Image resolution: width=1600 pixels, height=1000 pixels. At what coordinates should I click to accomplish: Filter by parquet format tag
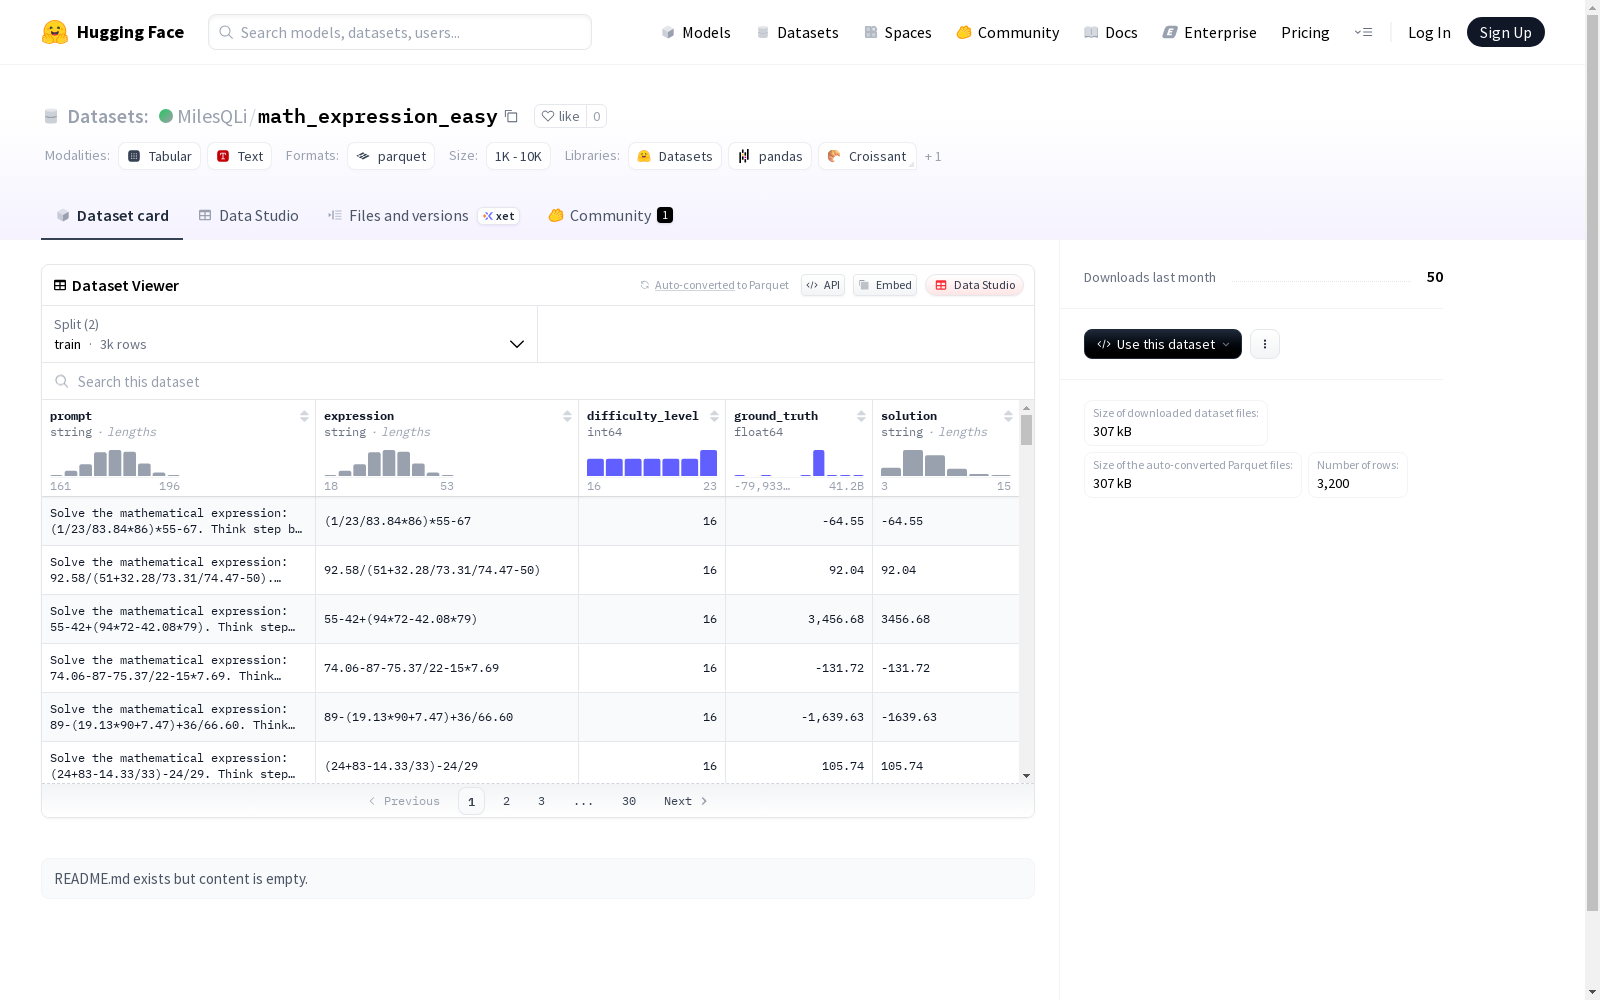tap(391, 156)
